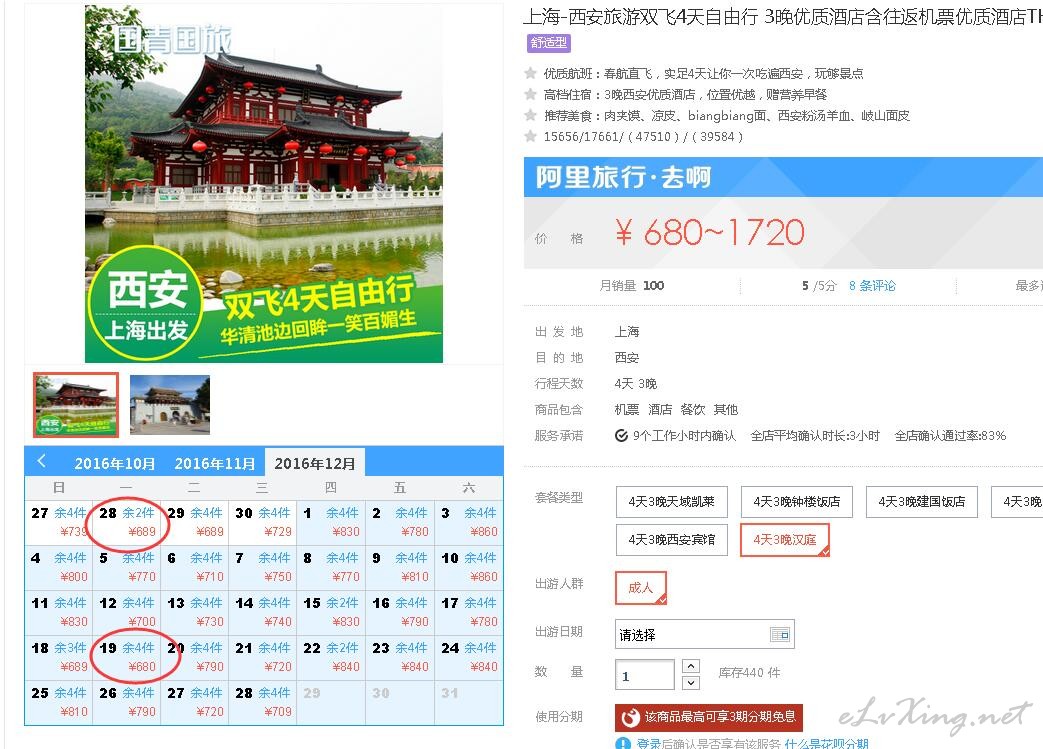This screenshot has width=1043, height=749.
Task: Pick December 7 priced ¥750
Action: tap(263, 567)
